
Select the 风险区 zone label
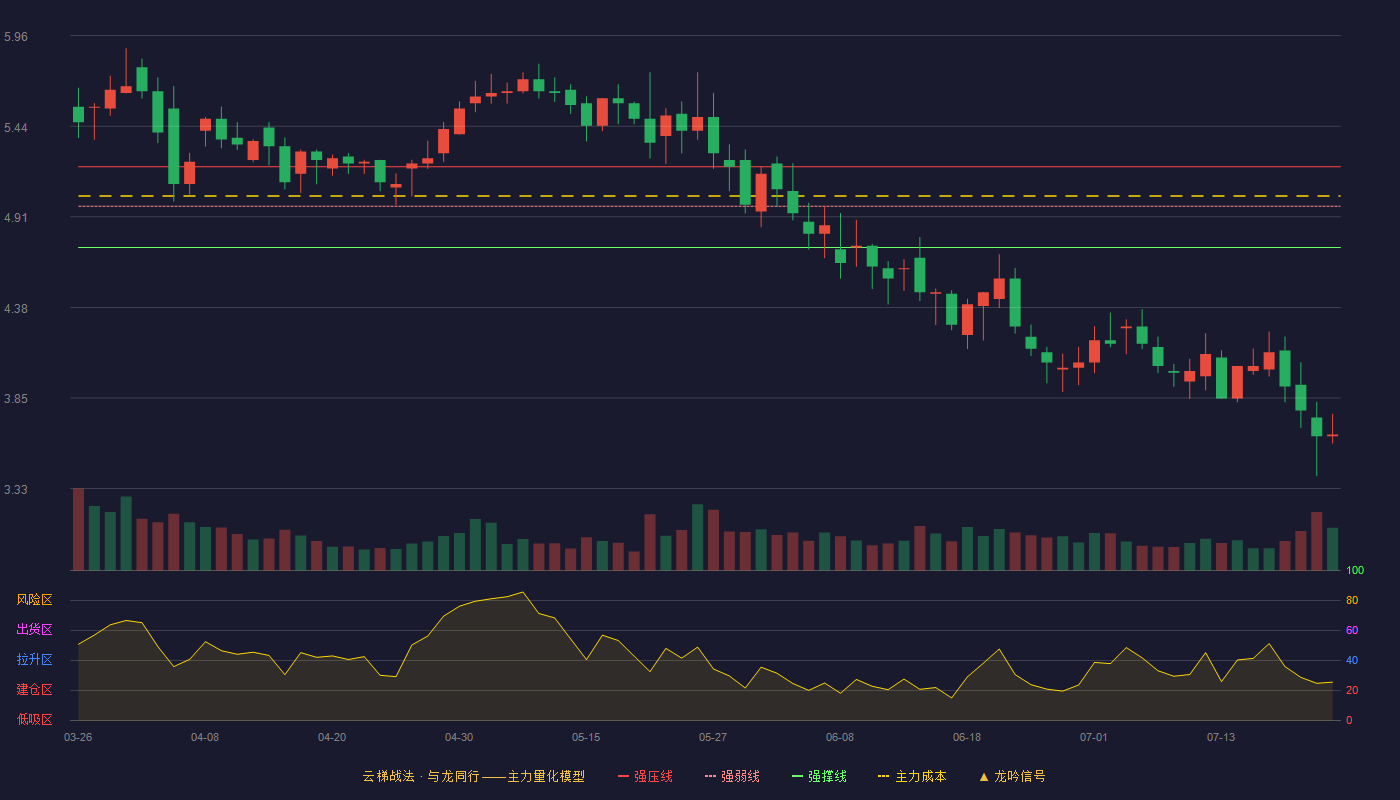pyautogui.click(x=34, y=600)
